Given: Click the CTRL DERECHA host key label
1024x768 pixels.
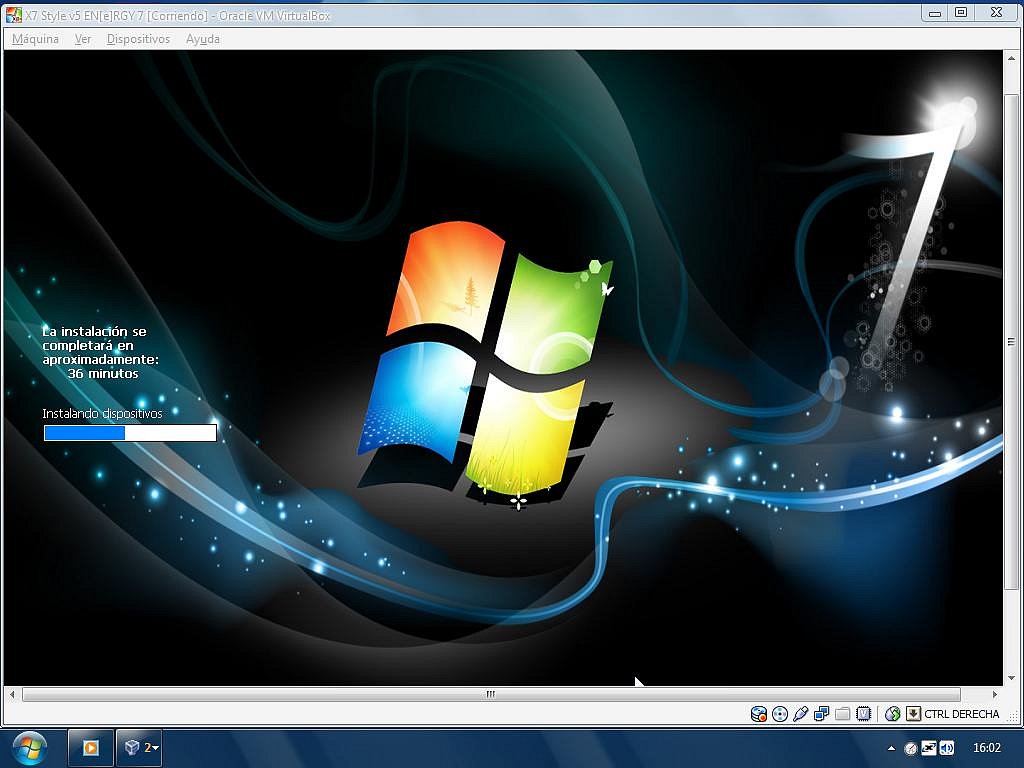Looking at the screenshot, I should [x=961, y=714].
